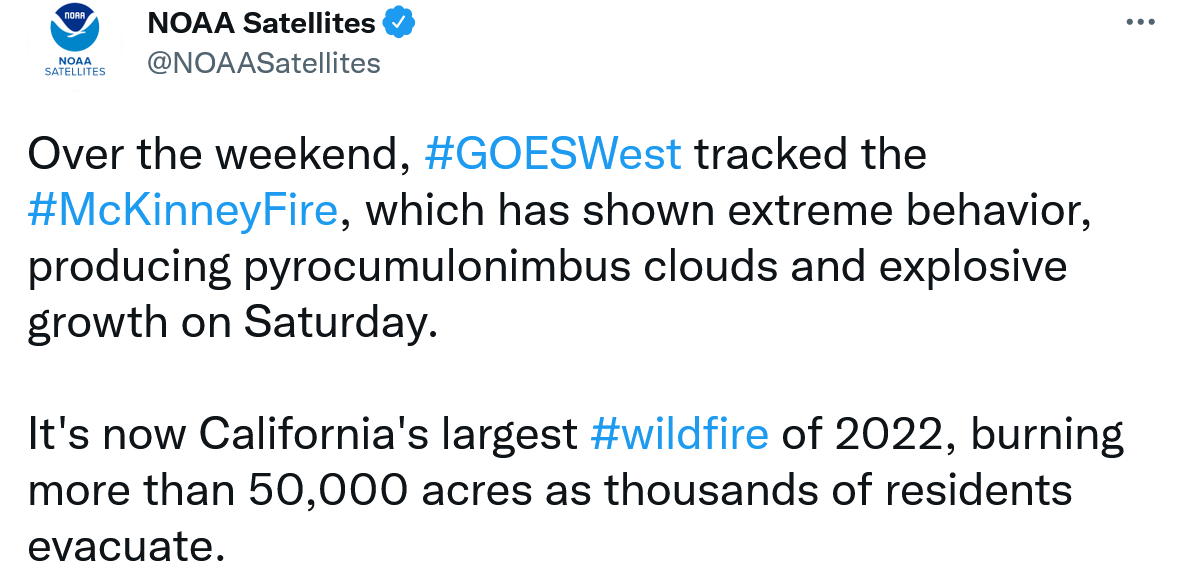Open the NOAA Satellites display name link
Viewport: 1186px width, 578px height.
click(261, 23)
